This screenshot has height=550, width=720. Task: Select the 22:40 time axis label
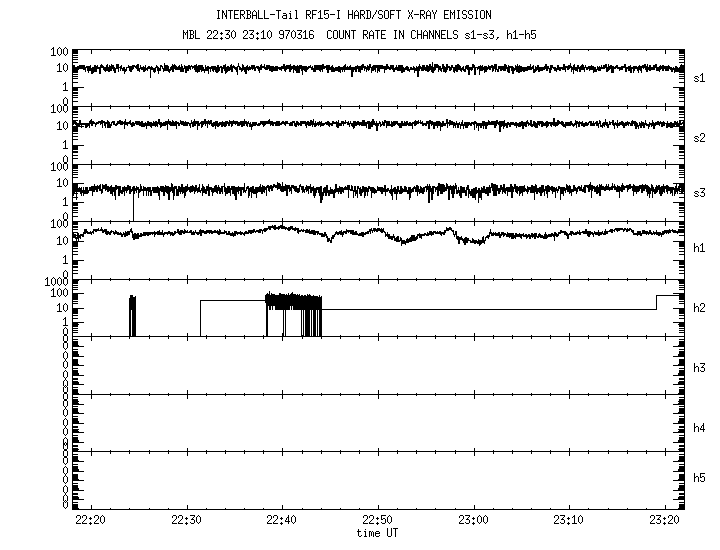pyautogui.click(x=282, y=520)
